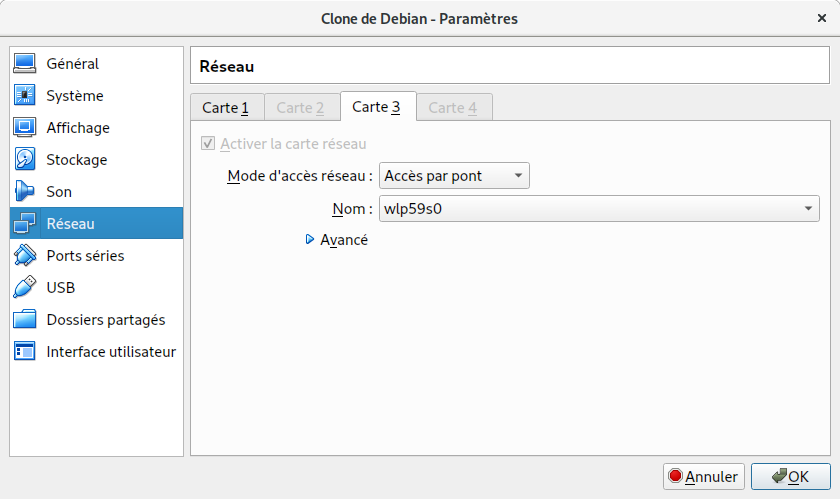Select the Système chip icon

[25, 95]
